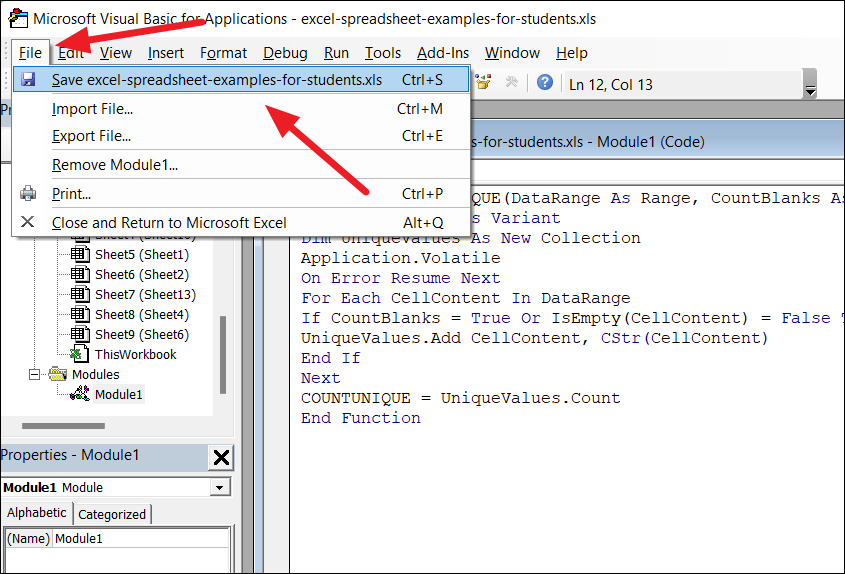Click the printer icon beside Print

[28, 193]
